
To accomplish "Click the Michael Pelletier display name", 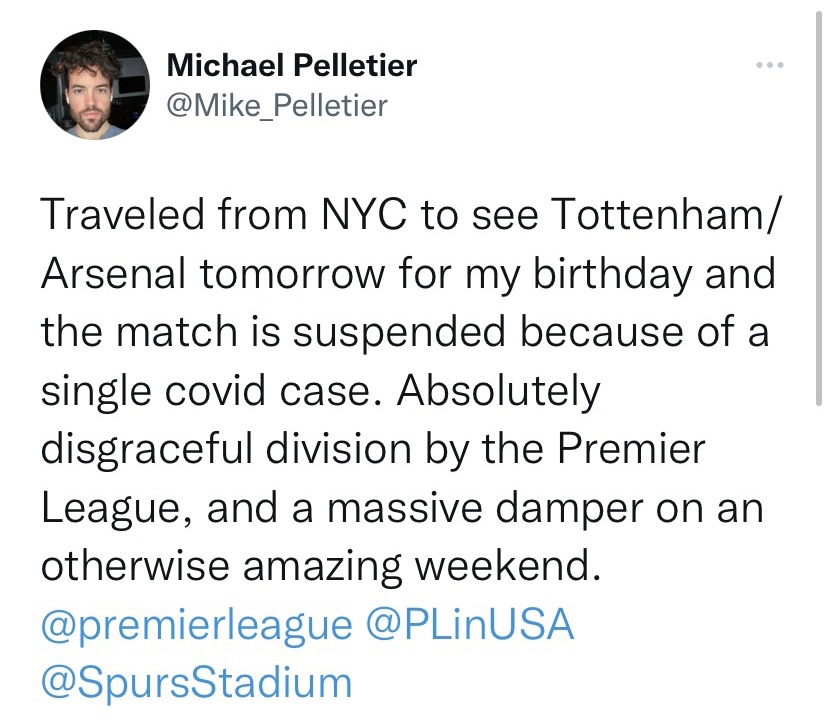I will point(291,67).
